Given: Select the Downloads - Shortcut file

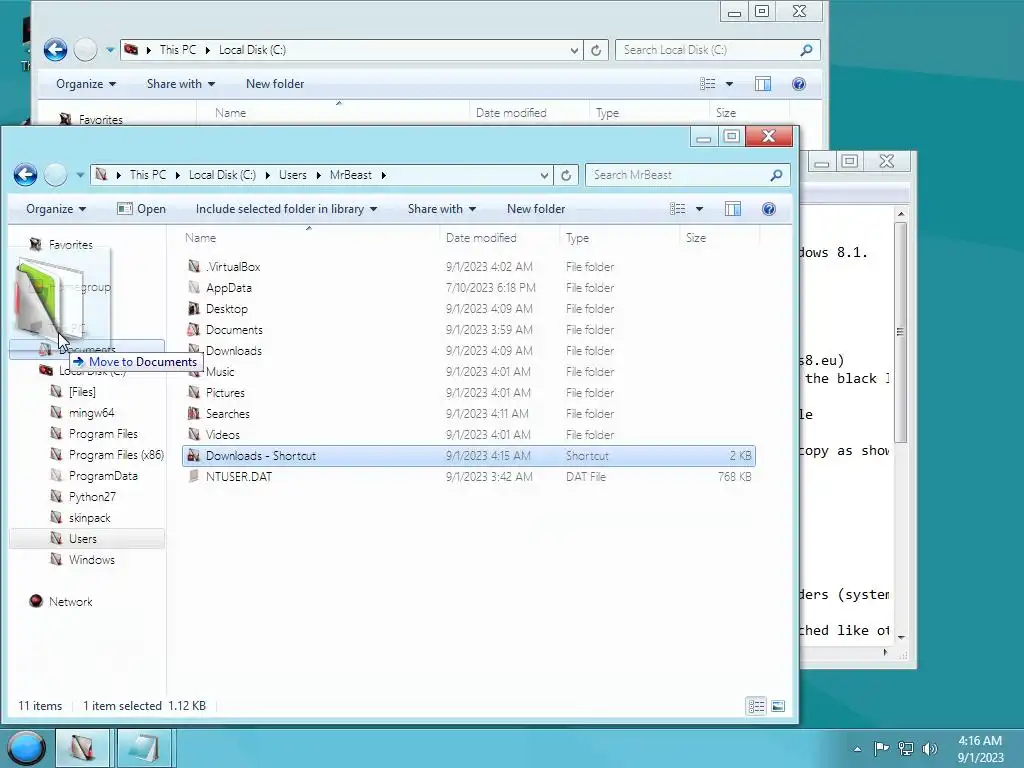Looking at the screenshot, I should 469,456.
